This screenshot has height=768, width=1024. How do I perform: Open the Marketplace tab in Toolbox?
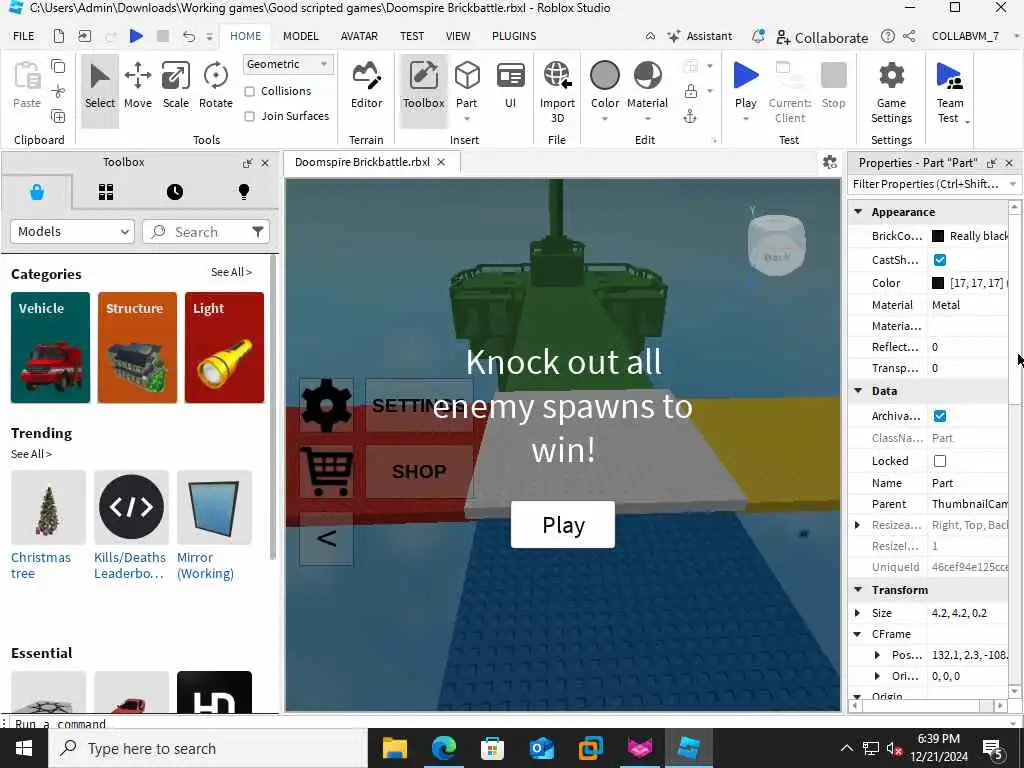[37, 192]
